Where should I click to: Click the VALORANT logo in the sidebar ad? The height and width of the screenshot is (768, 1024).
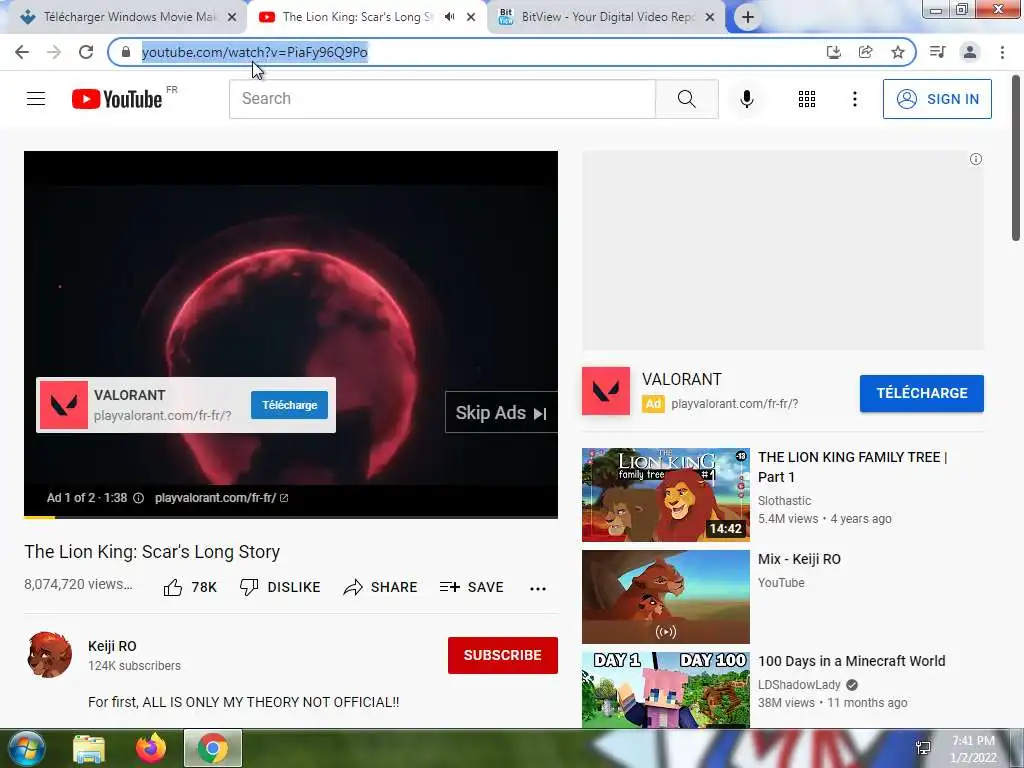(606, 391)
